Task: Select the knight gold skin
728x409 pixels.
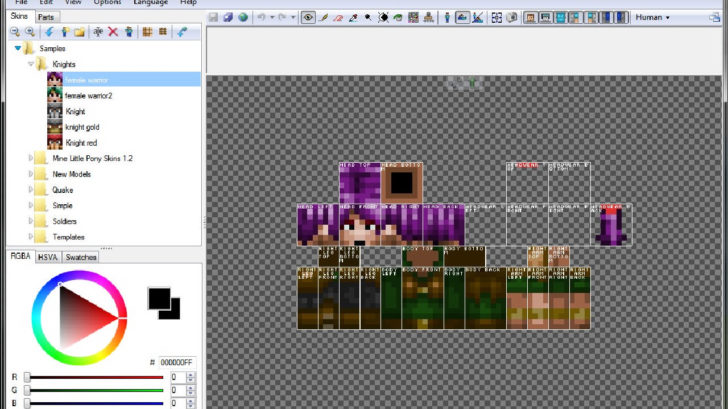Action: 82,127
